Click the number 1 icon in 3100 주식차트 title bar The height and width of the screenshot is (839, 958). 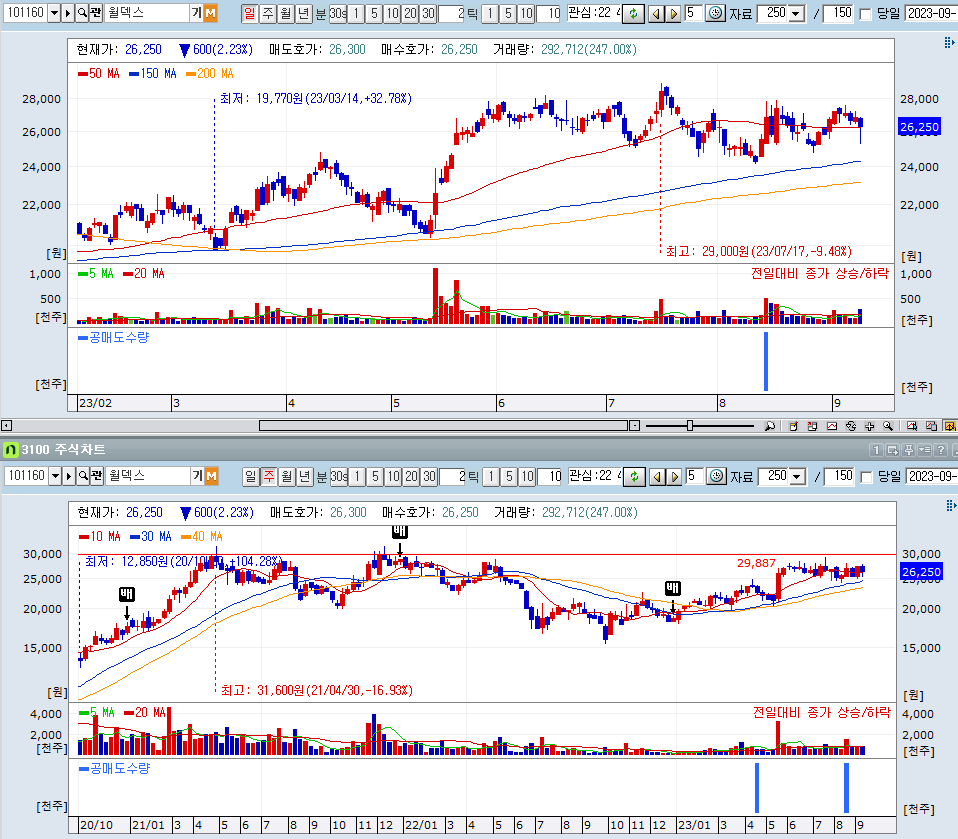click(876, 450)
